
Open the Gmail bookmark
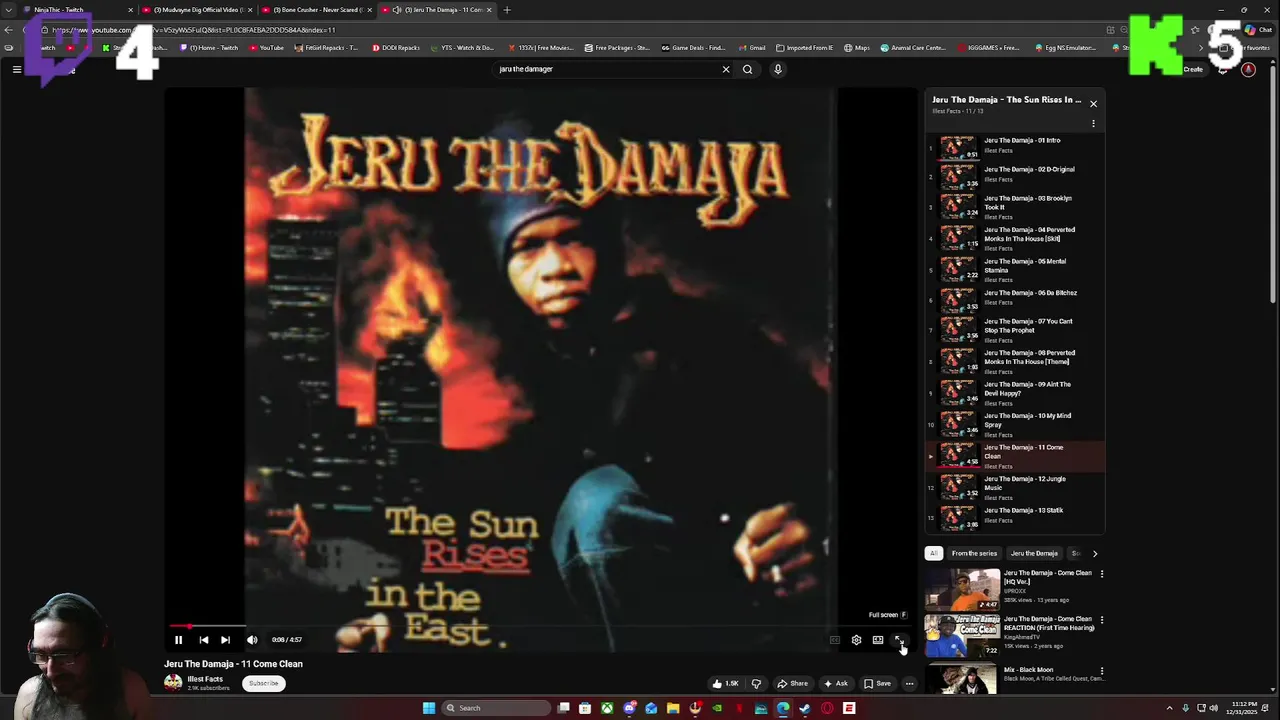click(x=752, y=48)
